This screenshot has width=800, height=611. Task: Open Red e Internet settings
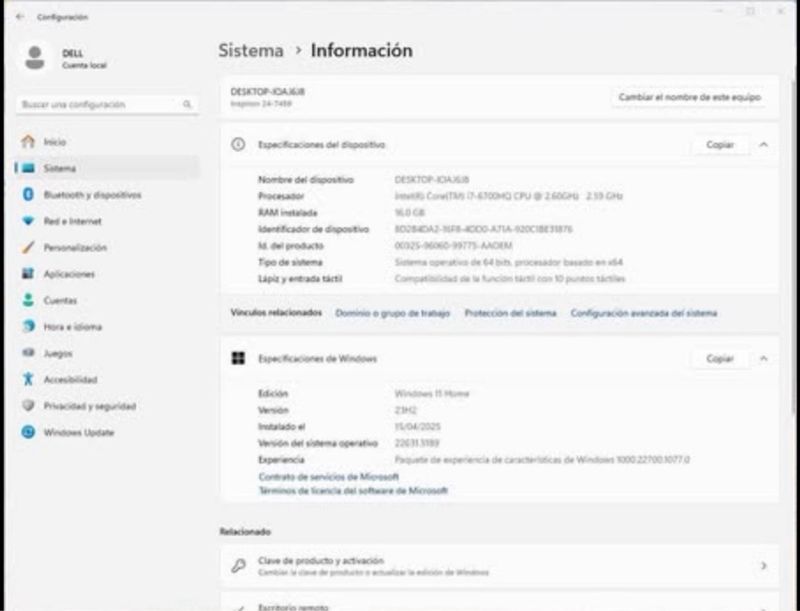[x=107, y=221]
